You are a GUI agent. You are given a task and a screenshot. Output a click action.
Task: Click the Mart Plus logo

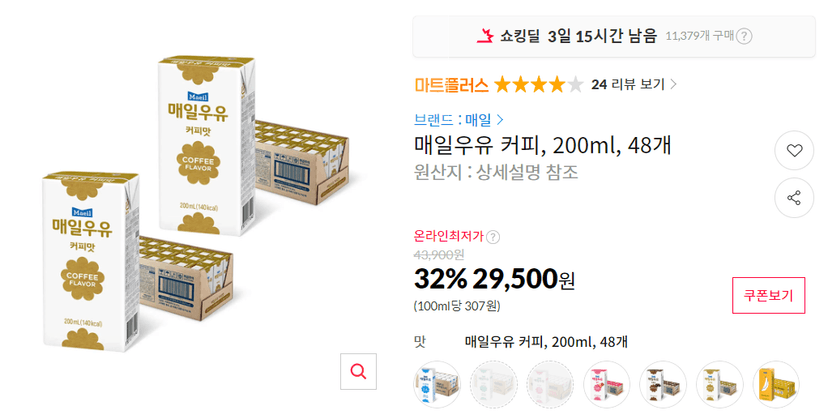[x=451, y=85]
